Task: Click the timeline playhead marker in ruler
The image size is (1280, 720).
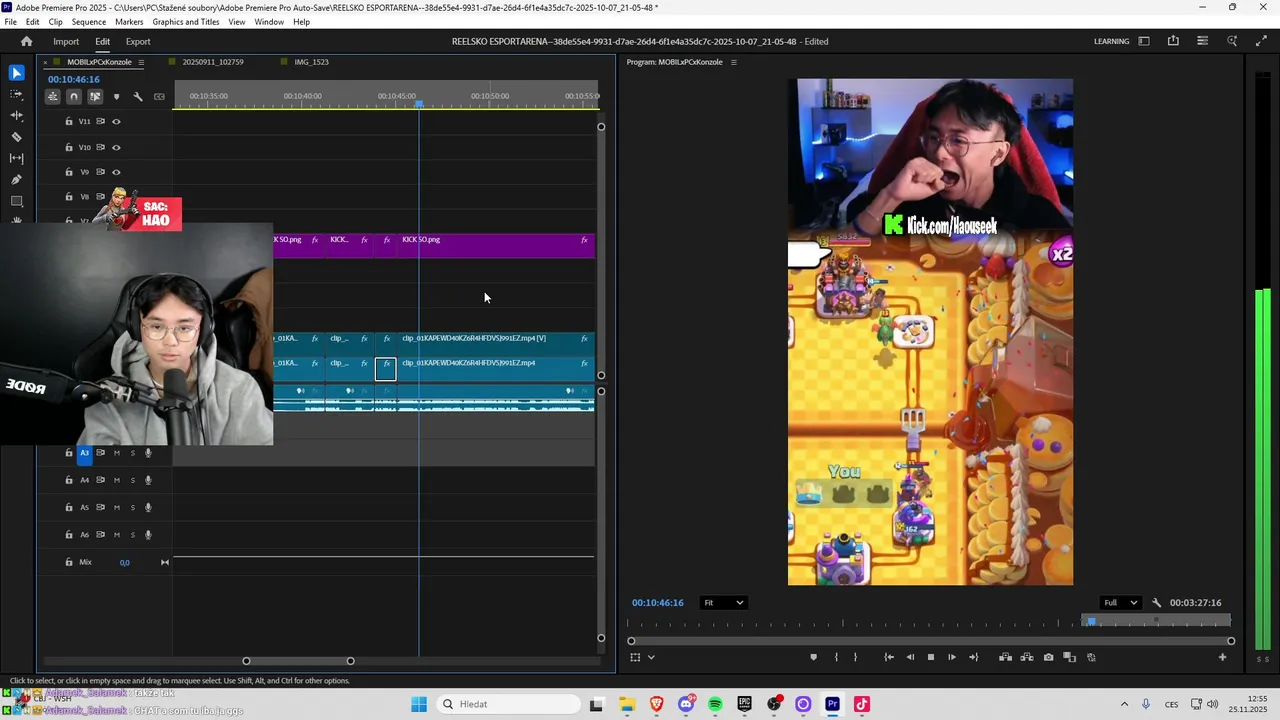Action: [419, 104]
